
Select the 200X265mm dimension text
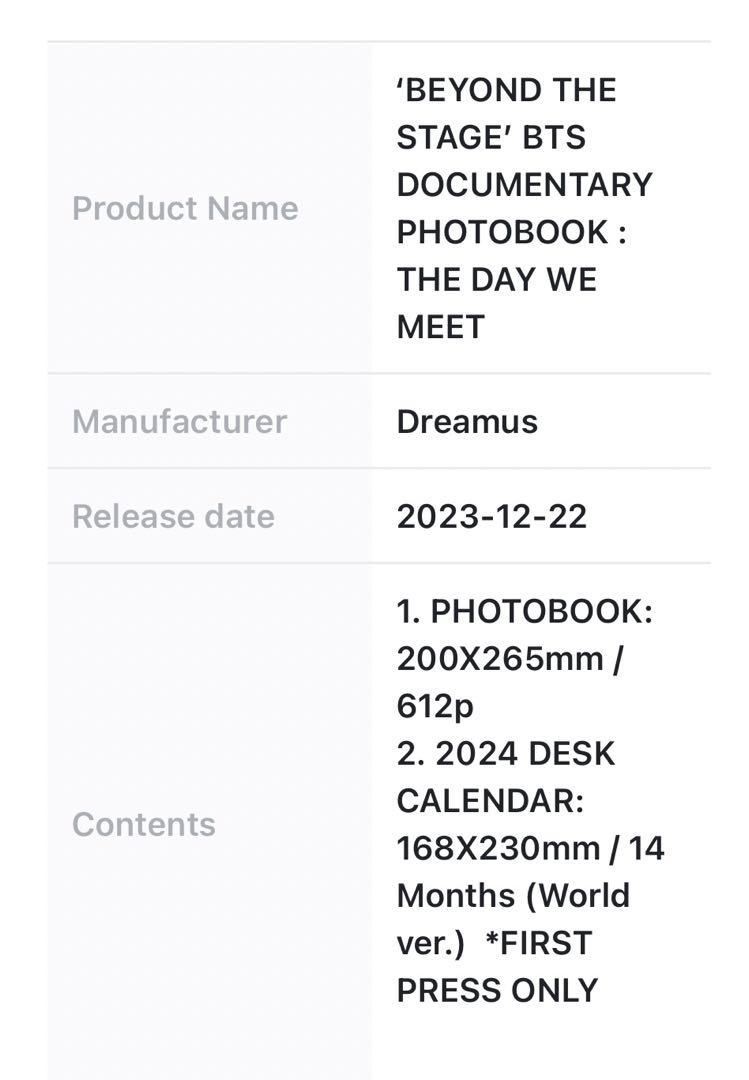500,658
